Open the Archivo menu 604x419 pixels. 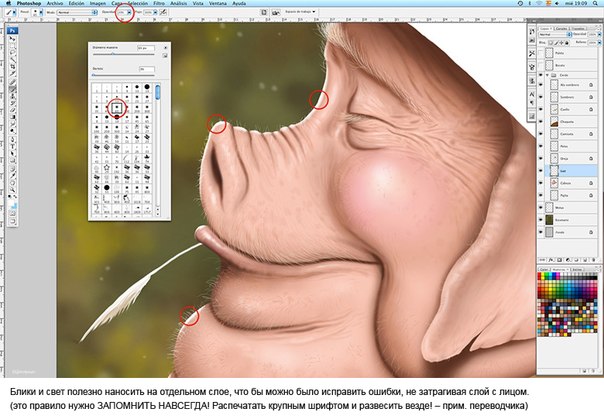(x=55, y=3)
